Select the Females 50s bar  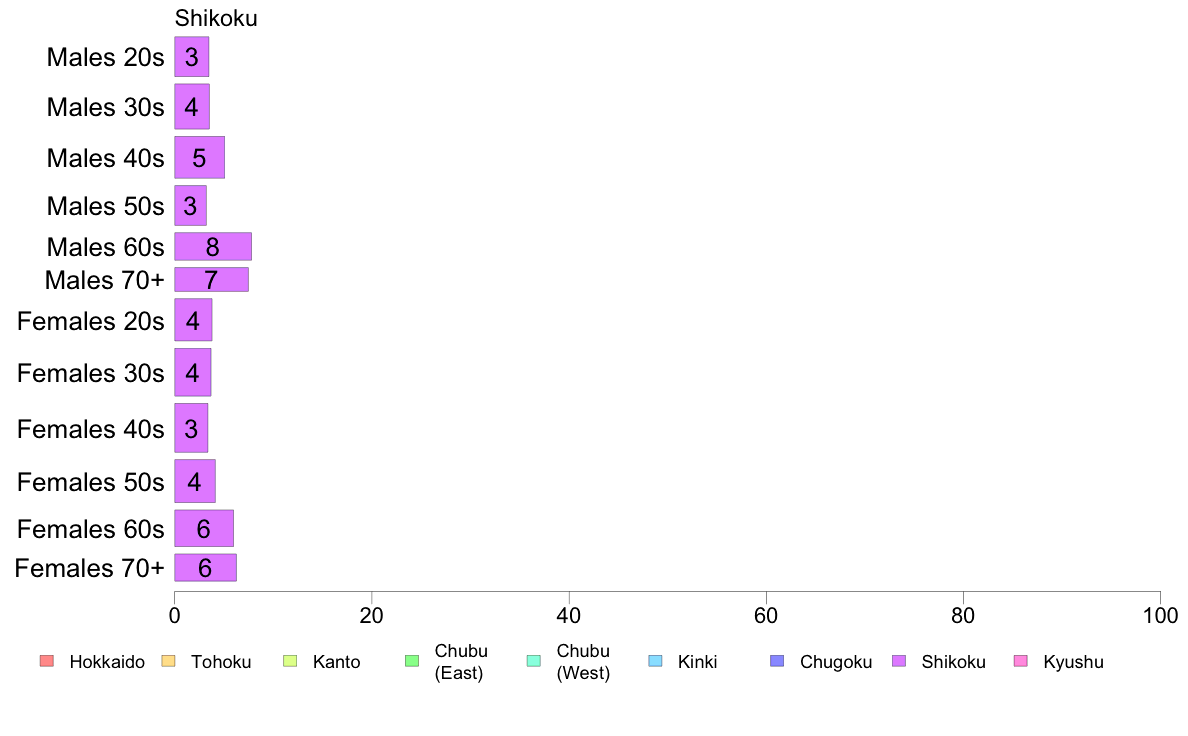(x=195, y=481)
